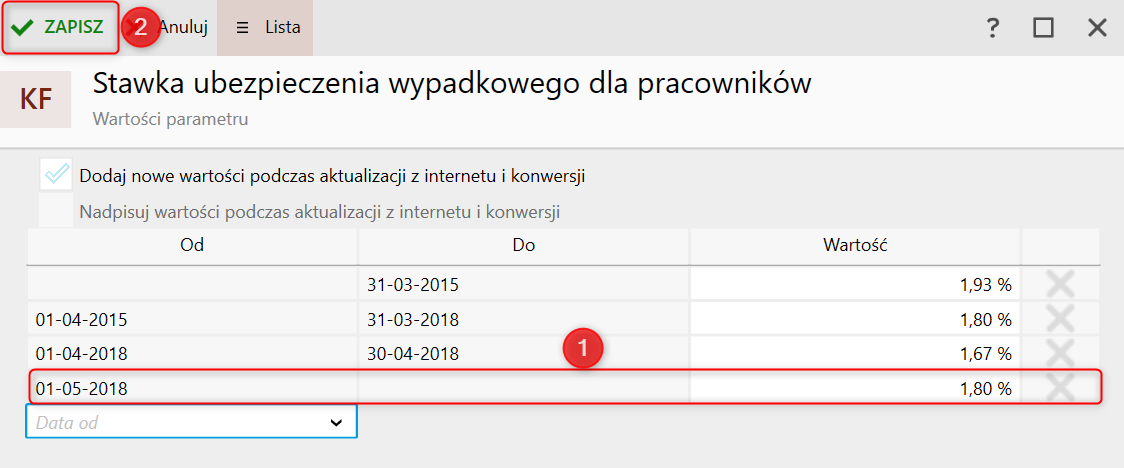Screen dimensions: 1124x468
Task: Save changes with ZAPISZ button
Action: point(59,27)
